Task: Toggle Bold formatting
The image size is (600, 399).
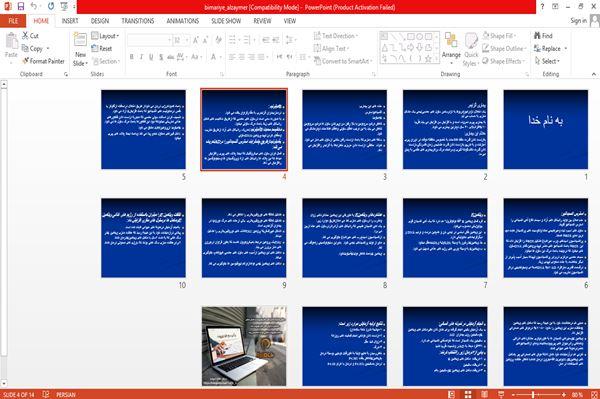Action: [132, 57]
